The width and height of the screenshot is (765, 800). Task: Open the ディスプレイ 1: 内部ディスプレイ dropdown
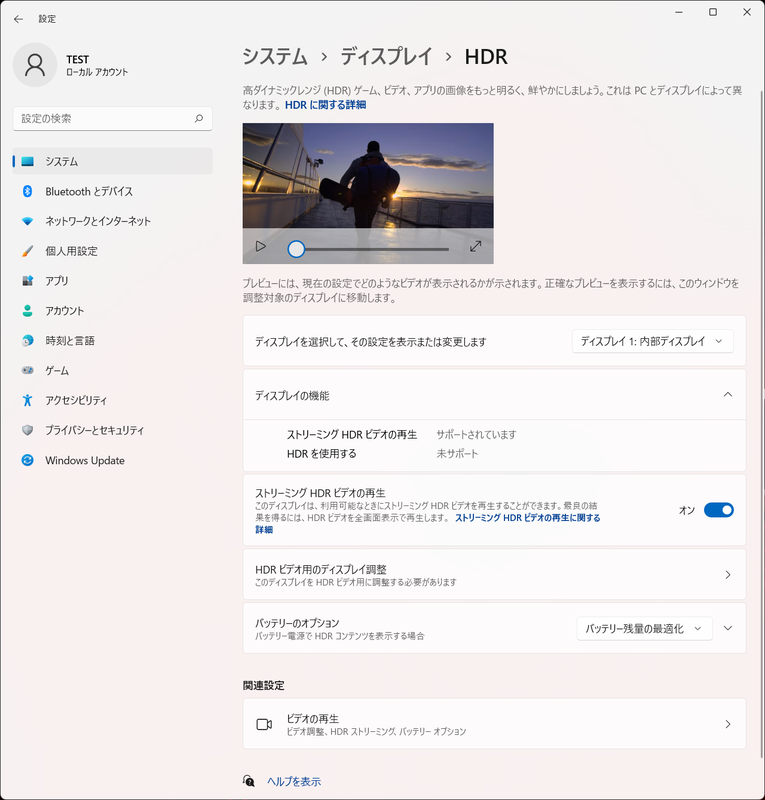[x=652, y=341]
